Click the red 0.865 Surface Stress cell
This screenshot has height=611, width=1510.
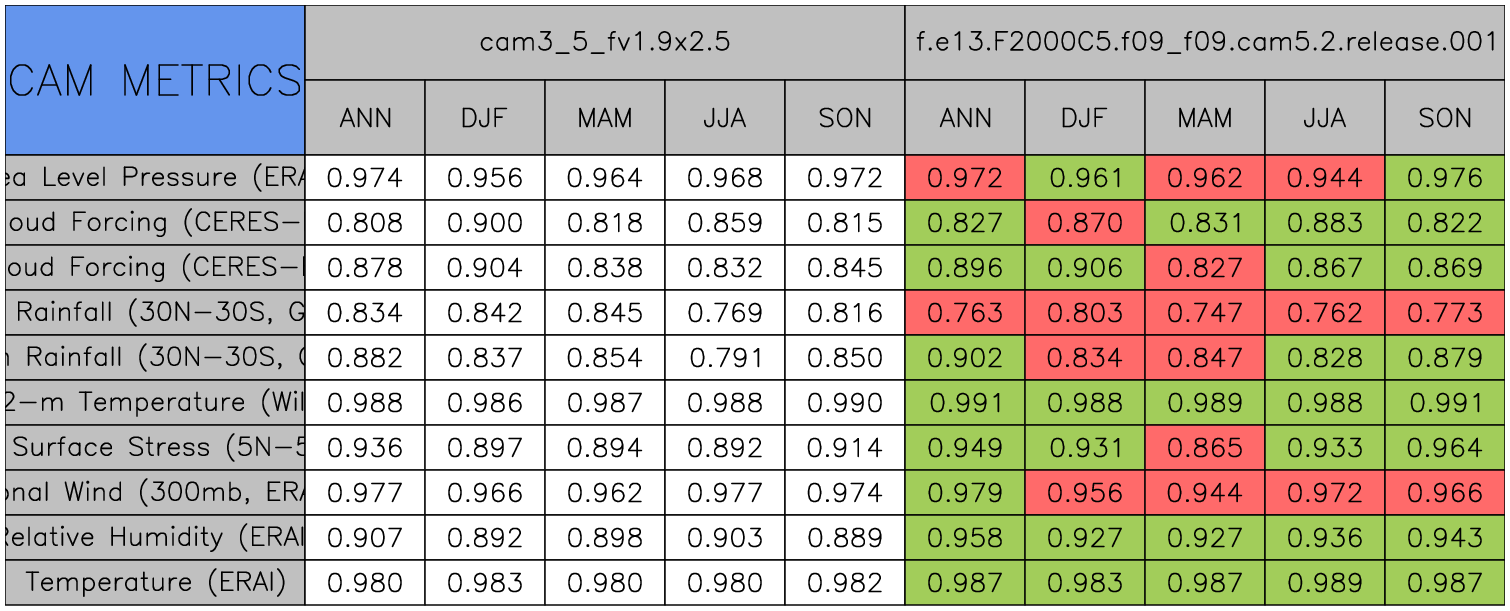click(1204, 448)
